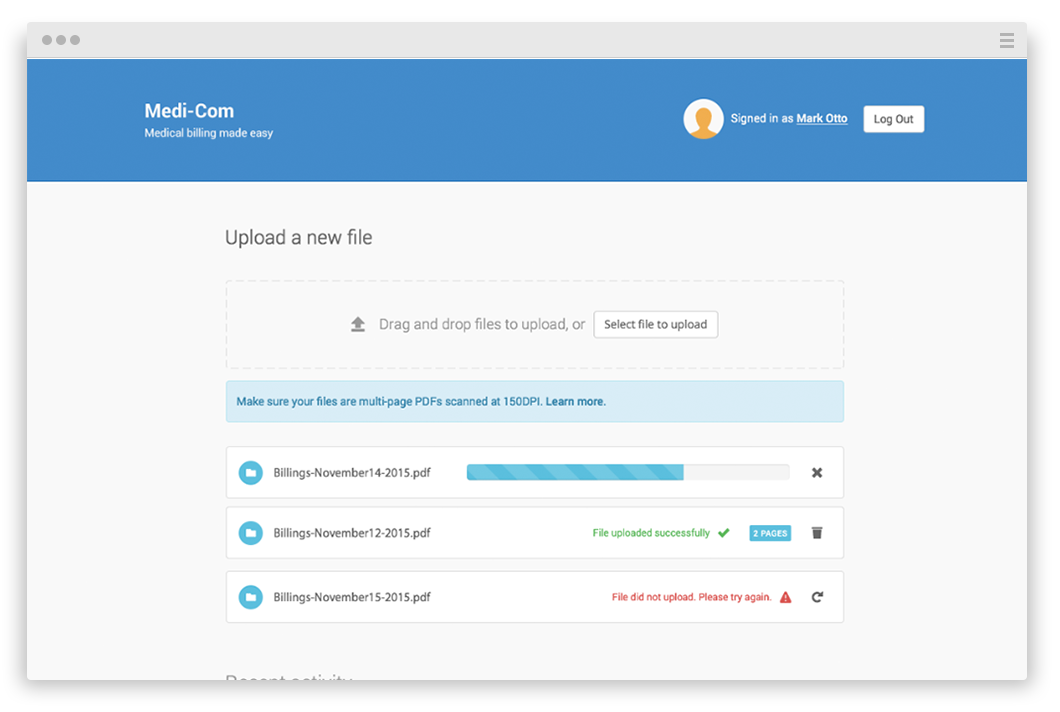Cancel the Billings-November14-2015.pdf upload

pos(817,472)
